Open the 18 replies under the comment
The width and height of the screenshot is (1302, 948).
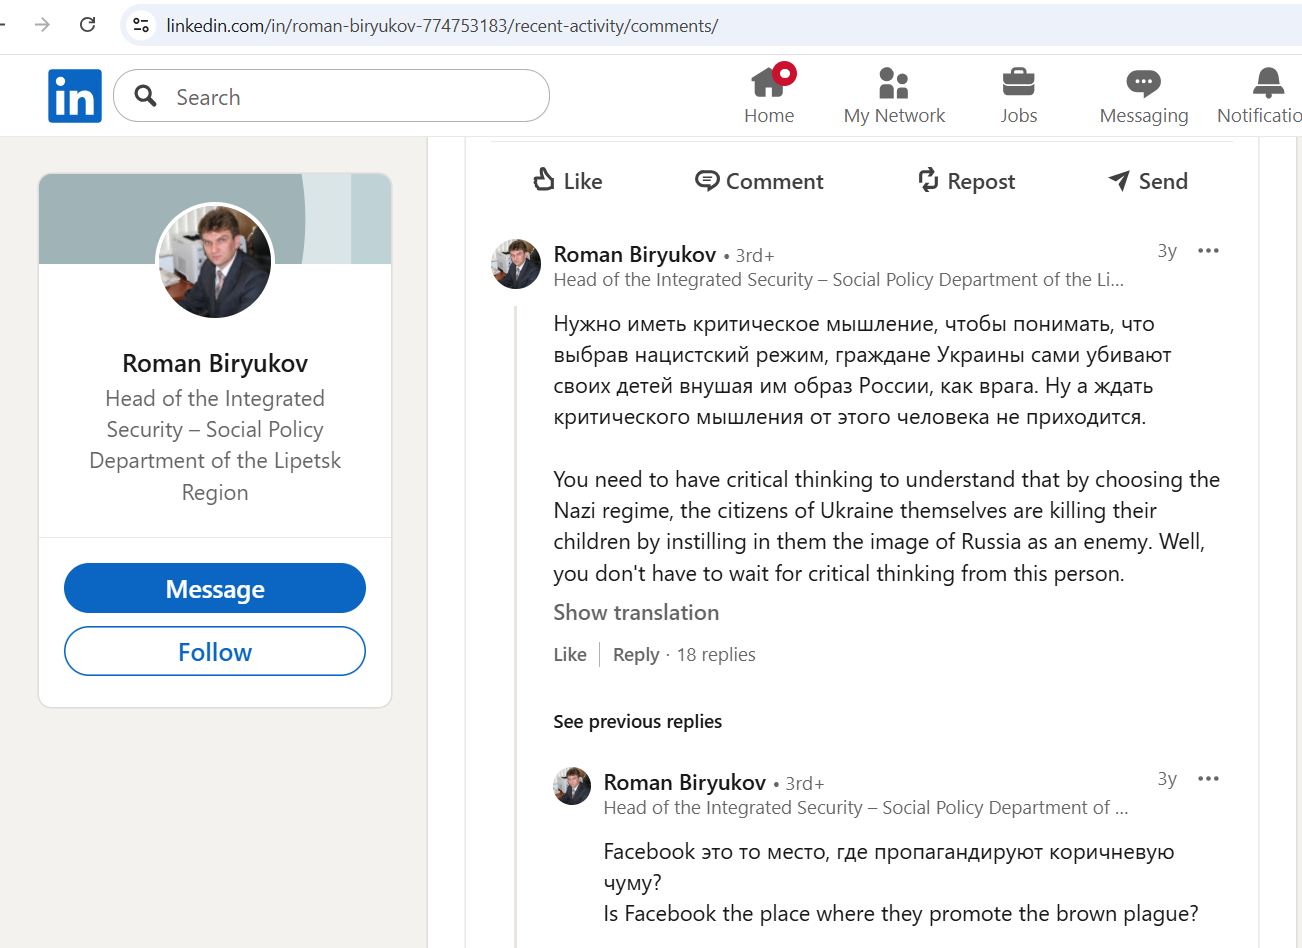tap(714, 654)
